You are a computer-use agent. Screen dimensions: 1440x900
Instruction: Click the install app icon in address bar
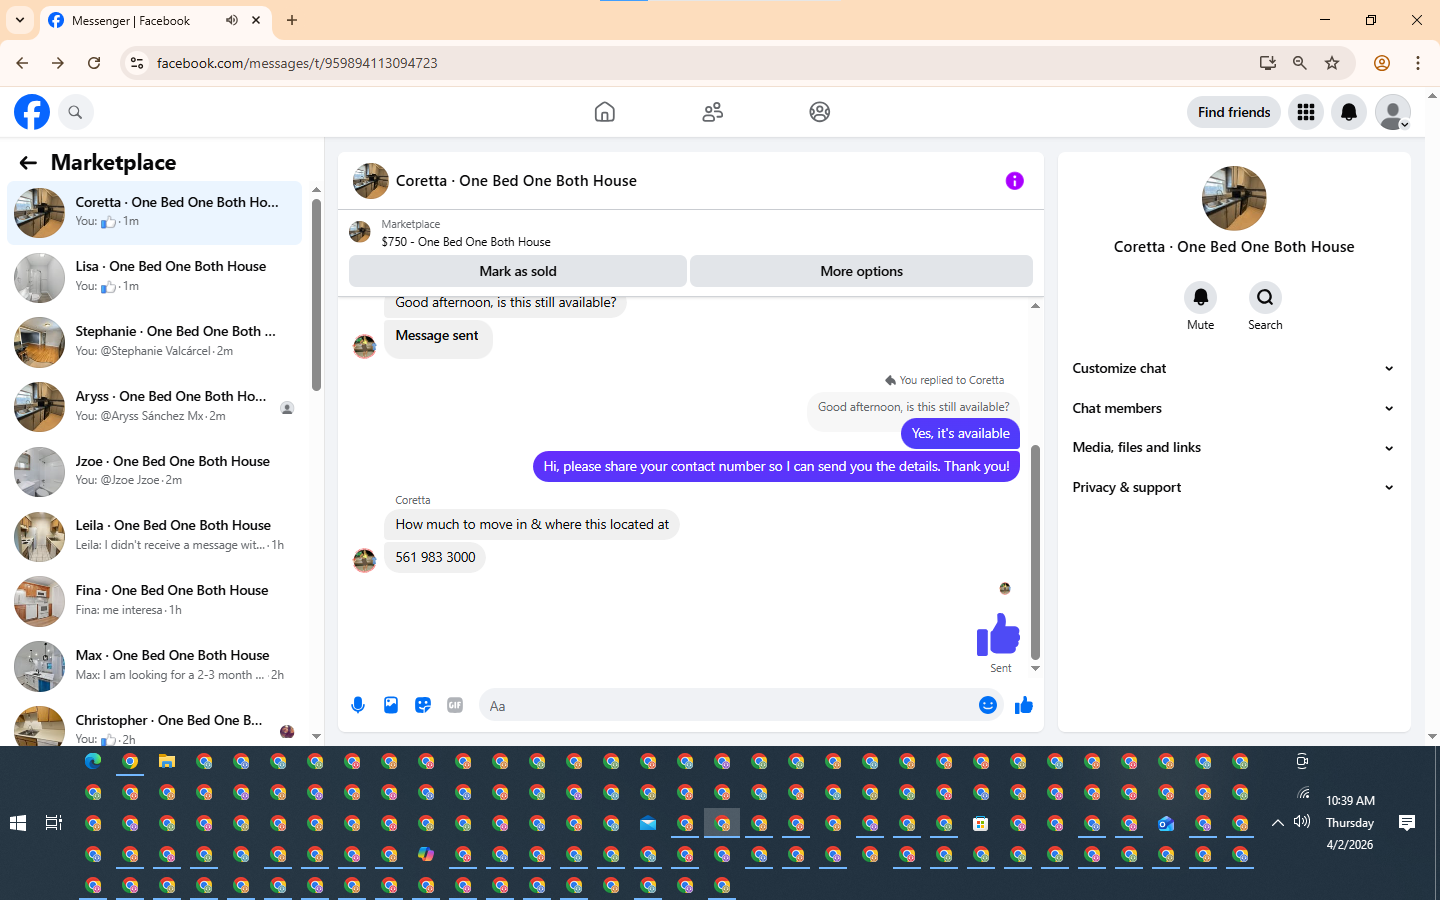click(1268, 63)
